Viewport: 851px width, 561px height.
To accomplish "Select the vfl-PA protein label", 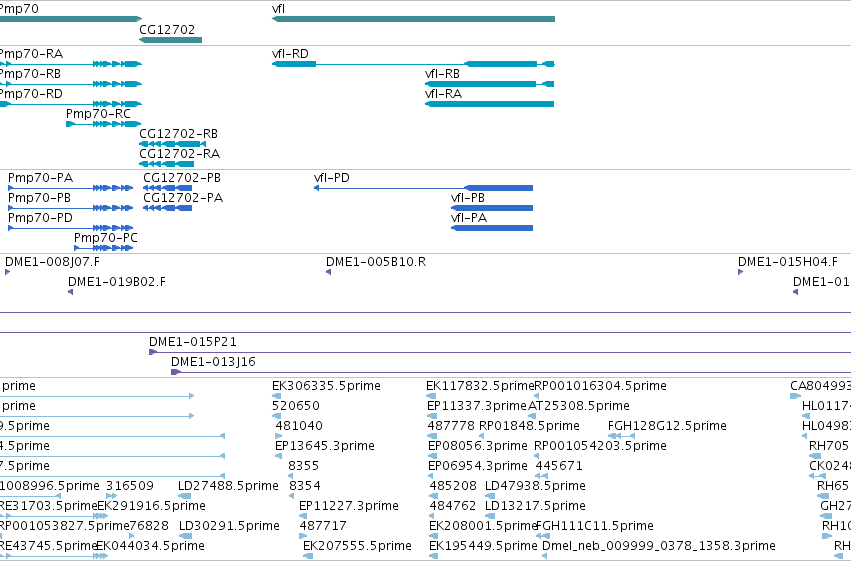I will point(469,218).
